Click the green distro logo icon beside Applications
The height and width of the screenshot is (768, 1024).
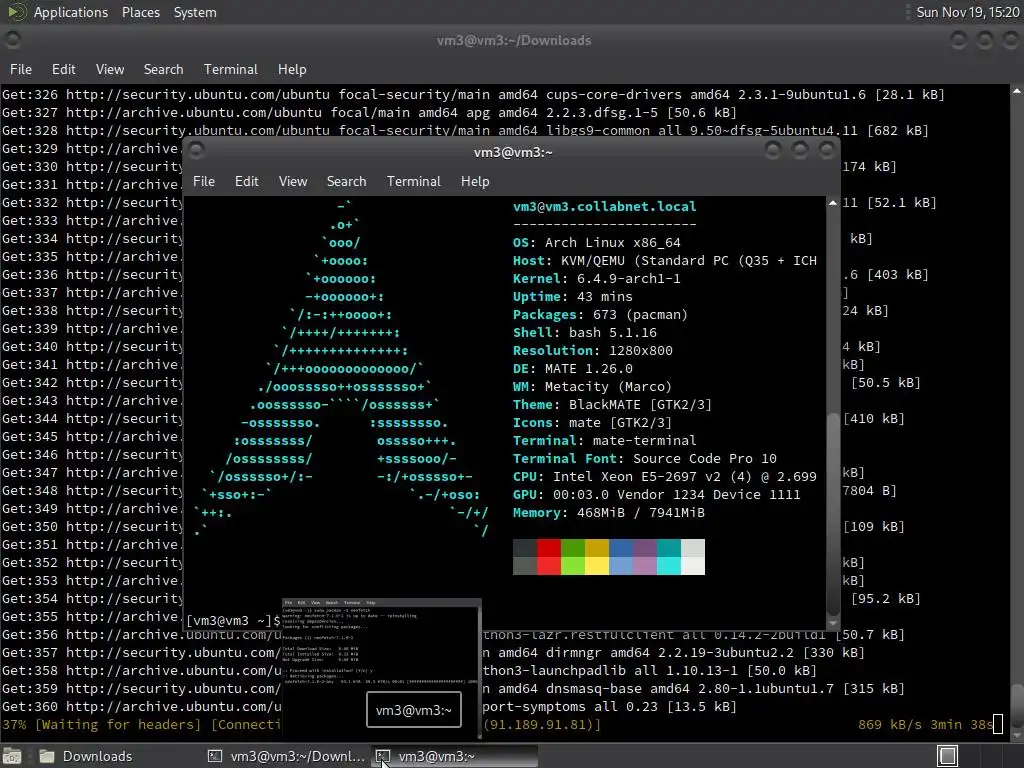pyautogui.click(x=16, y=12)
